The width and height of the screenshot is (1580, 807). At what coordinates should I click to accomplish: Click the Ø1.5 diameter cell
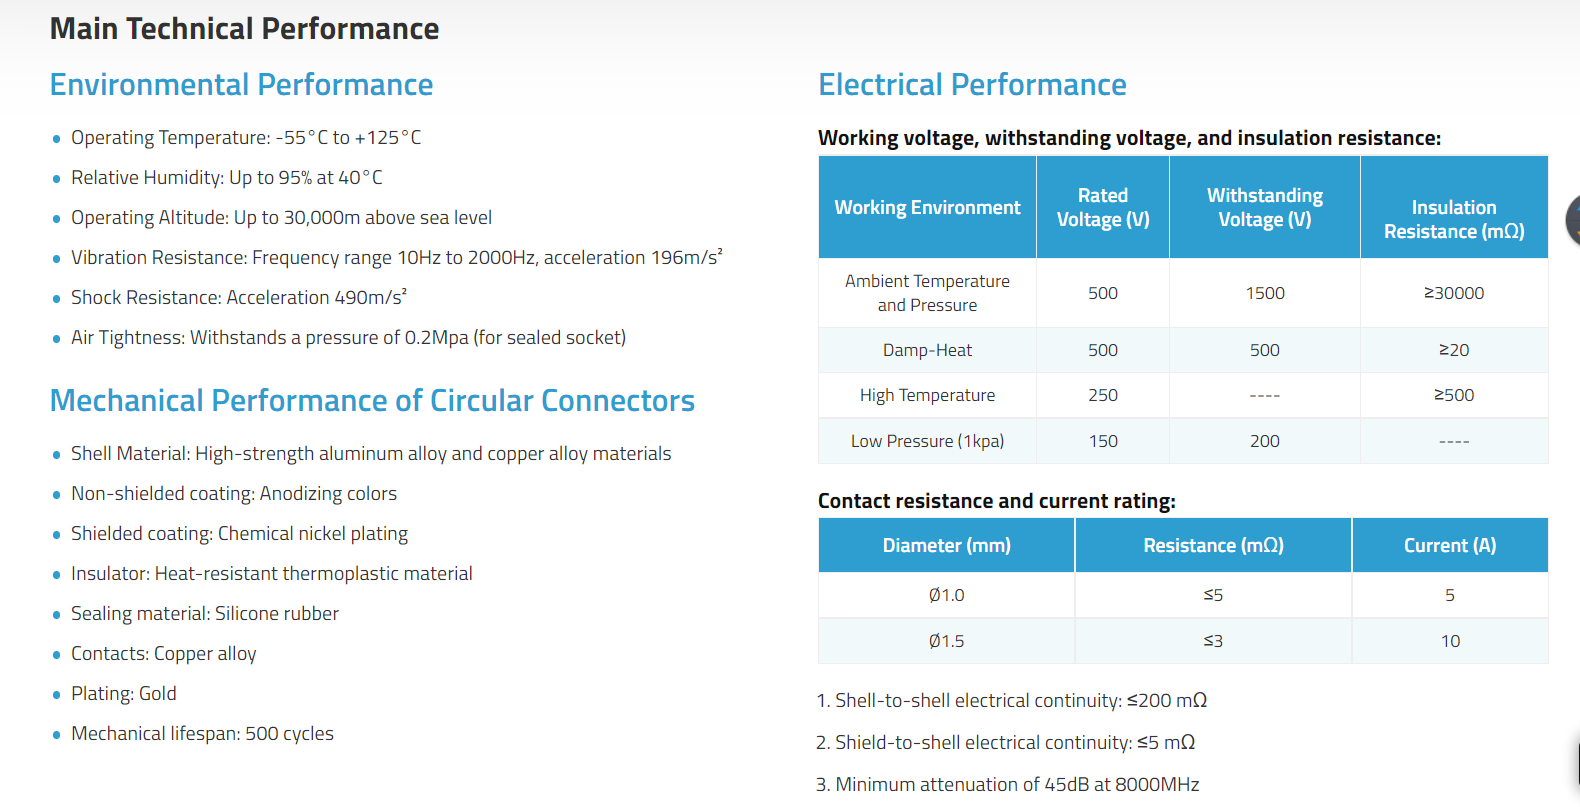pos(946,641)
